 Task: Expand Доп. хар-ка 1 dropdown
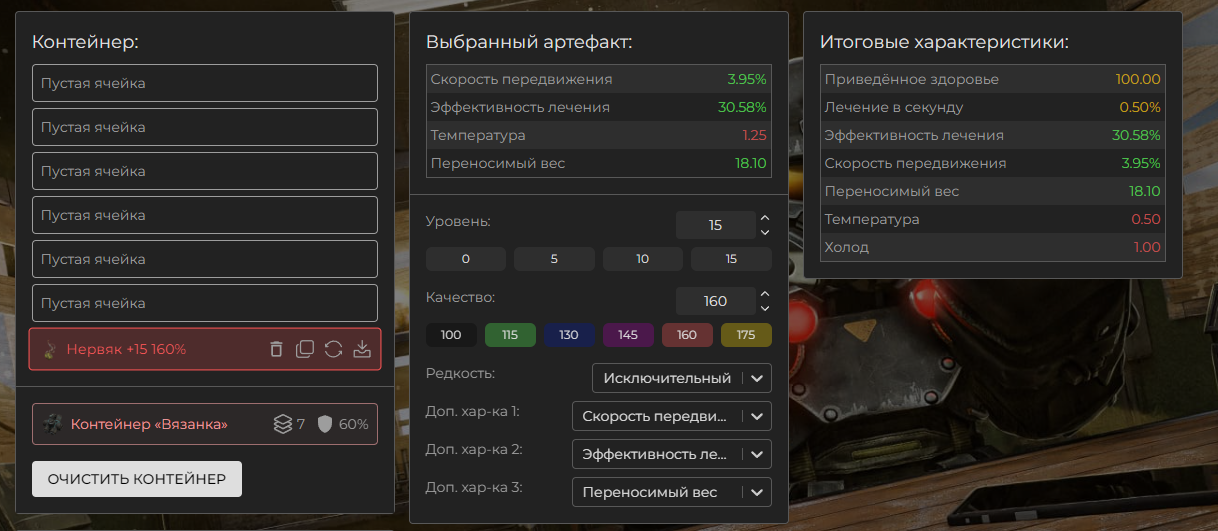pos(671,416)
